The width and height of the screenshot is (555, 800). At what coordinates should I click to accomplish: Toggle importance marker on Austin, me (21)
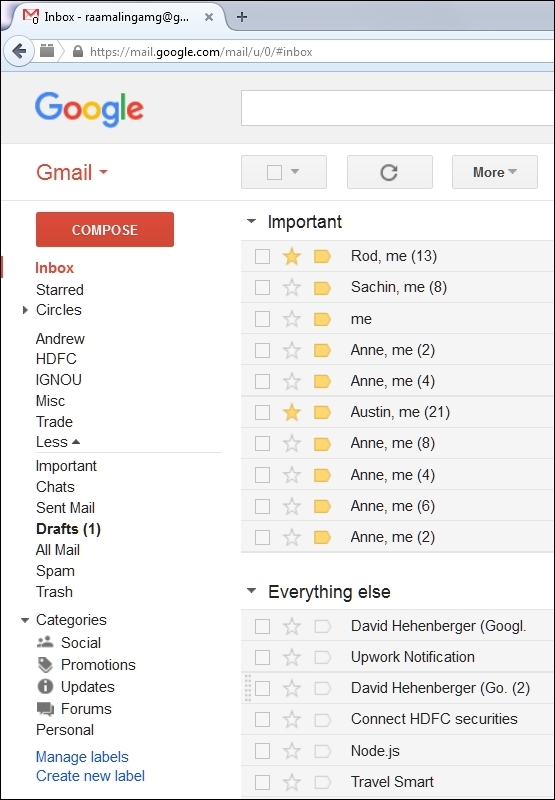pyautogui.click(x=322, y=412)
